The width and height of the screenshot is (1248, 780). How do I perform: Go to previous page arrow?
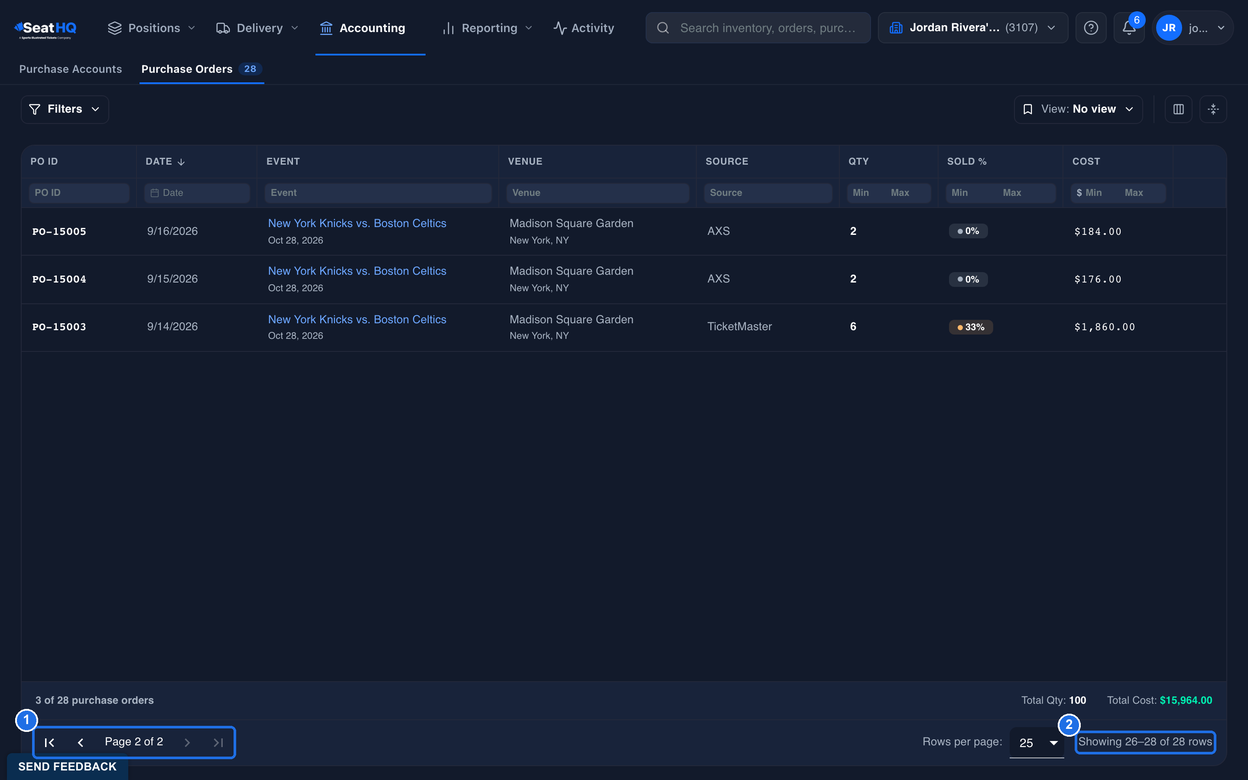click(x=81, y=742)
